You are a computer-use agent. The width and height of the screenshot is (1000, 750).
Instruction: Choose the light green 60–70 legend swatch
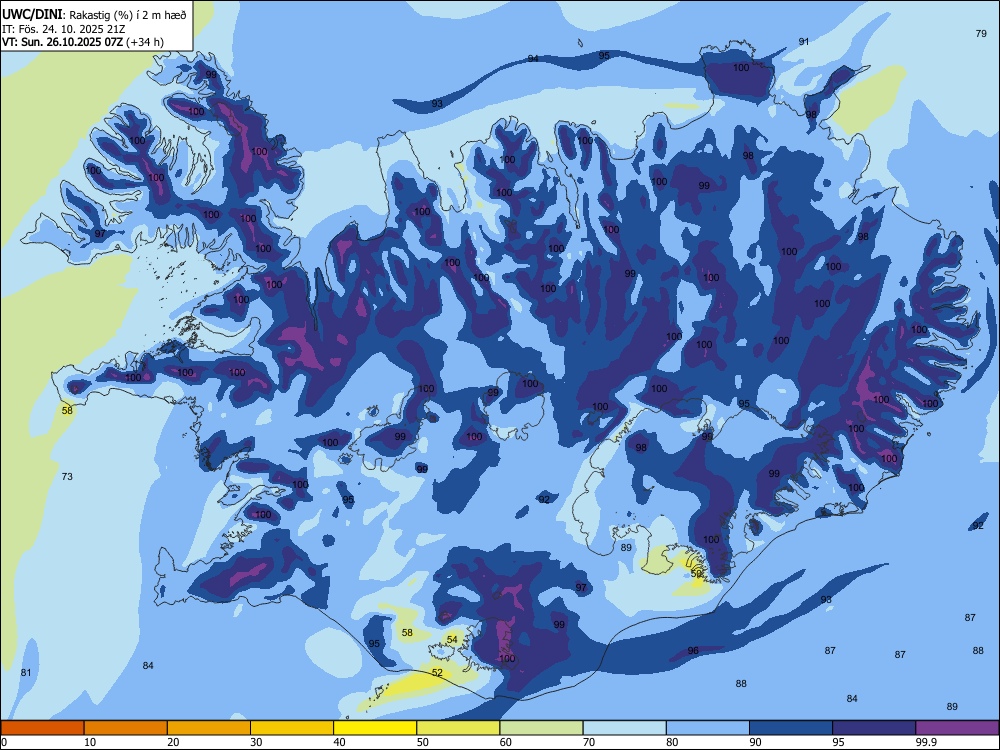tap(541, 728)
